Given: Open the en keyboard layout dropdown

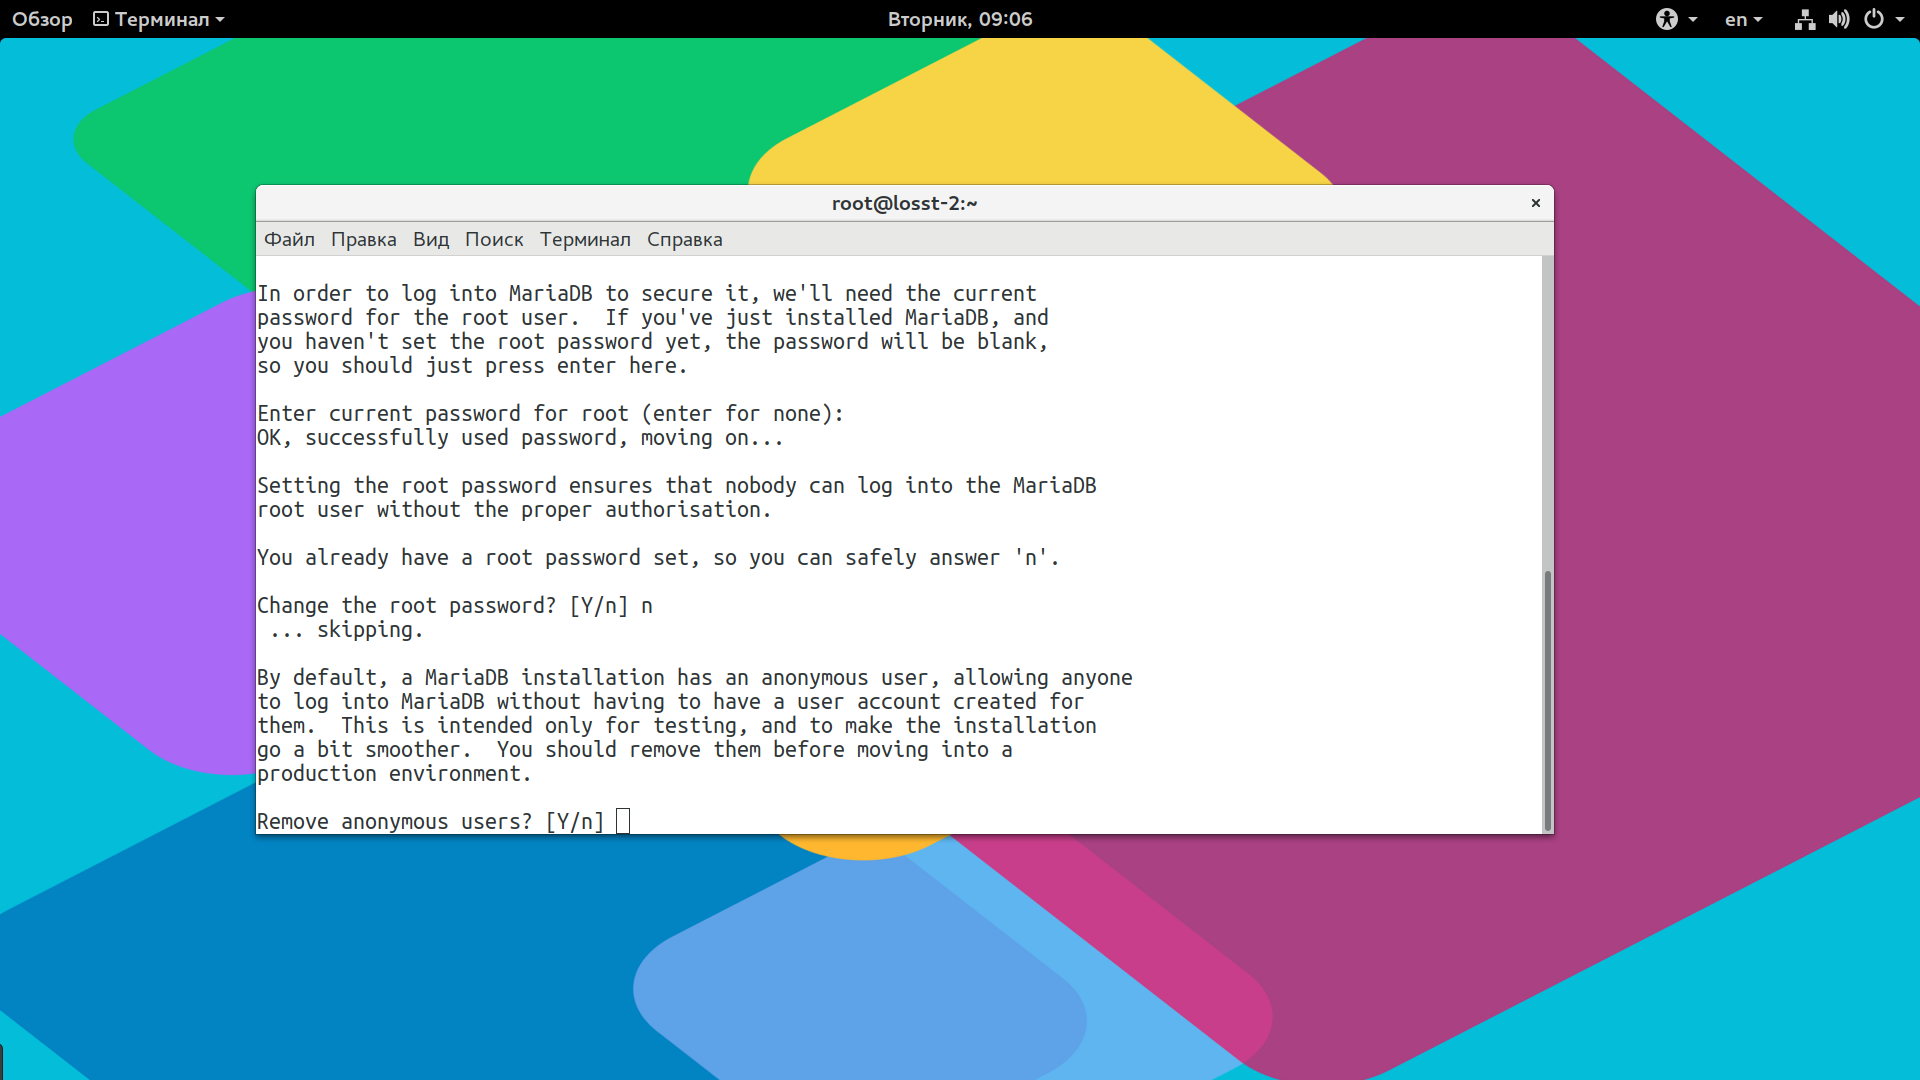Looking at the screenshot, I should coord(1743,19).
